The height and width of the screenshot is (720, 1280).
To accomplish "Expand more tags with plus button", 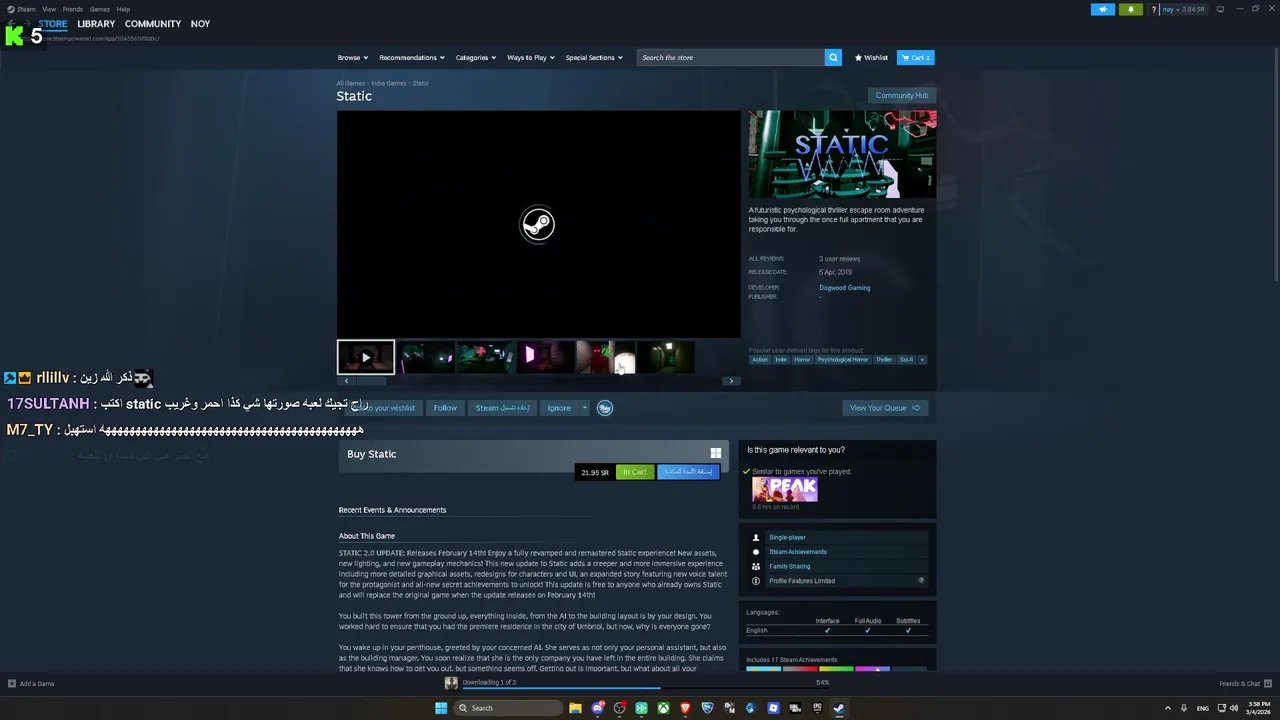I will (x=922, y=360).
